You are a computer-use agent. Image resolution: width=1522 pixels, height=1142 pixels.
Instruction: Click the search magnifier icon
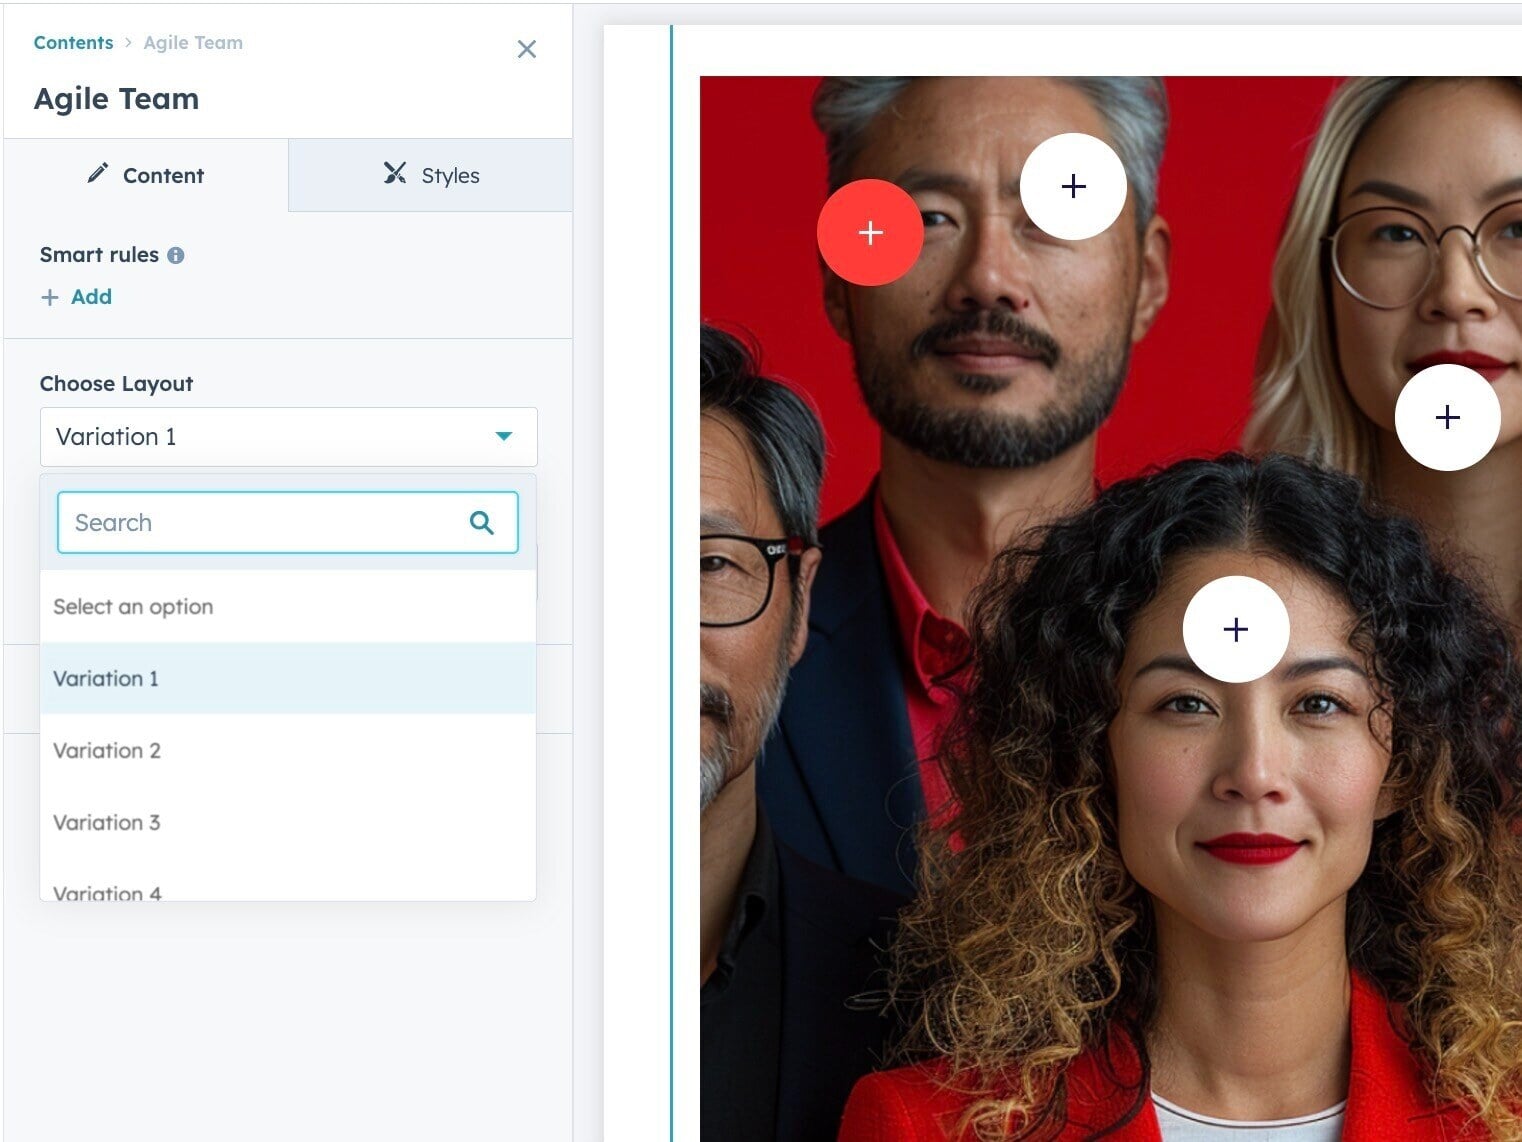pyautogui.click(x=482, y=522)
